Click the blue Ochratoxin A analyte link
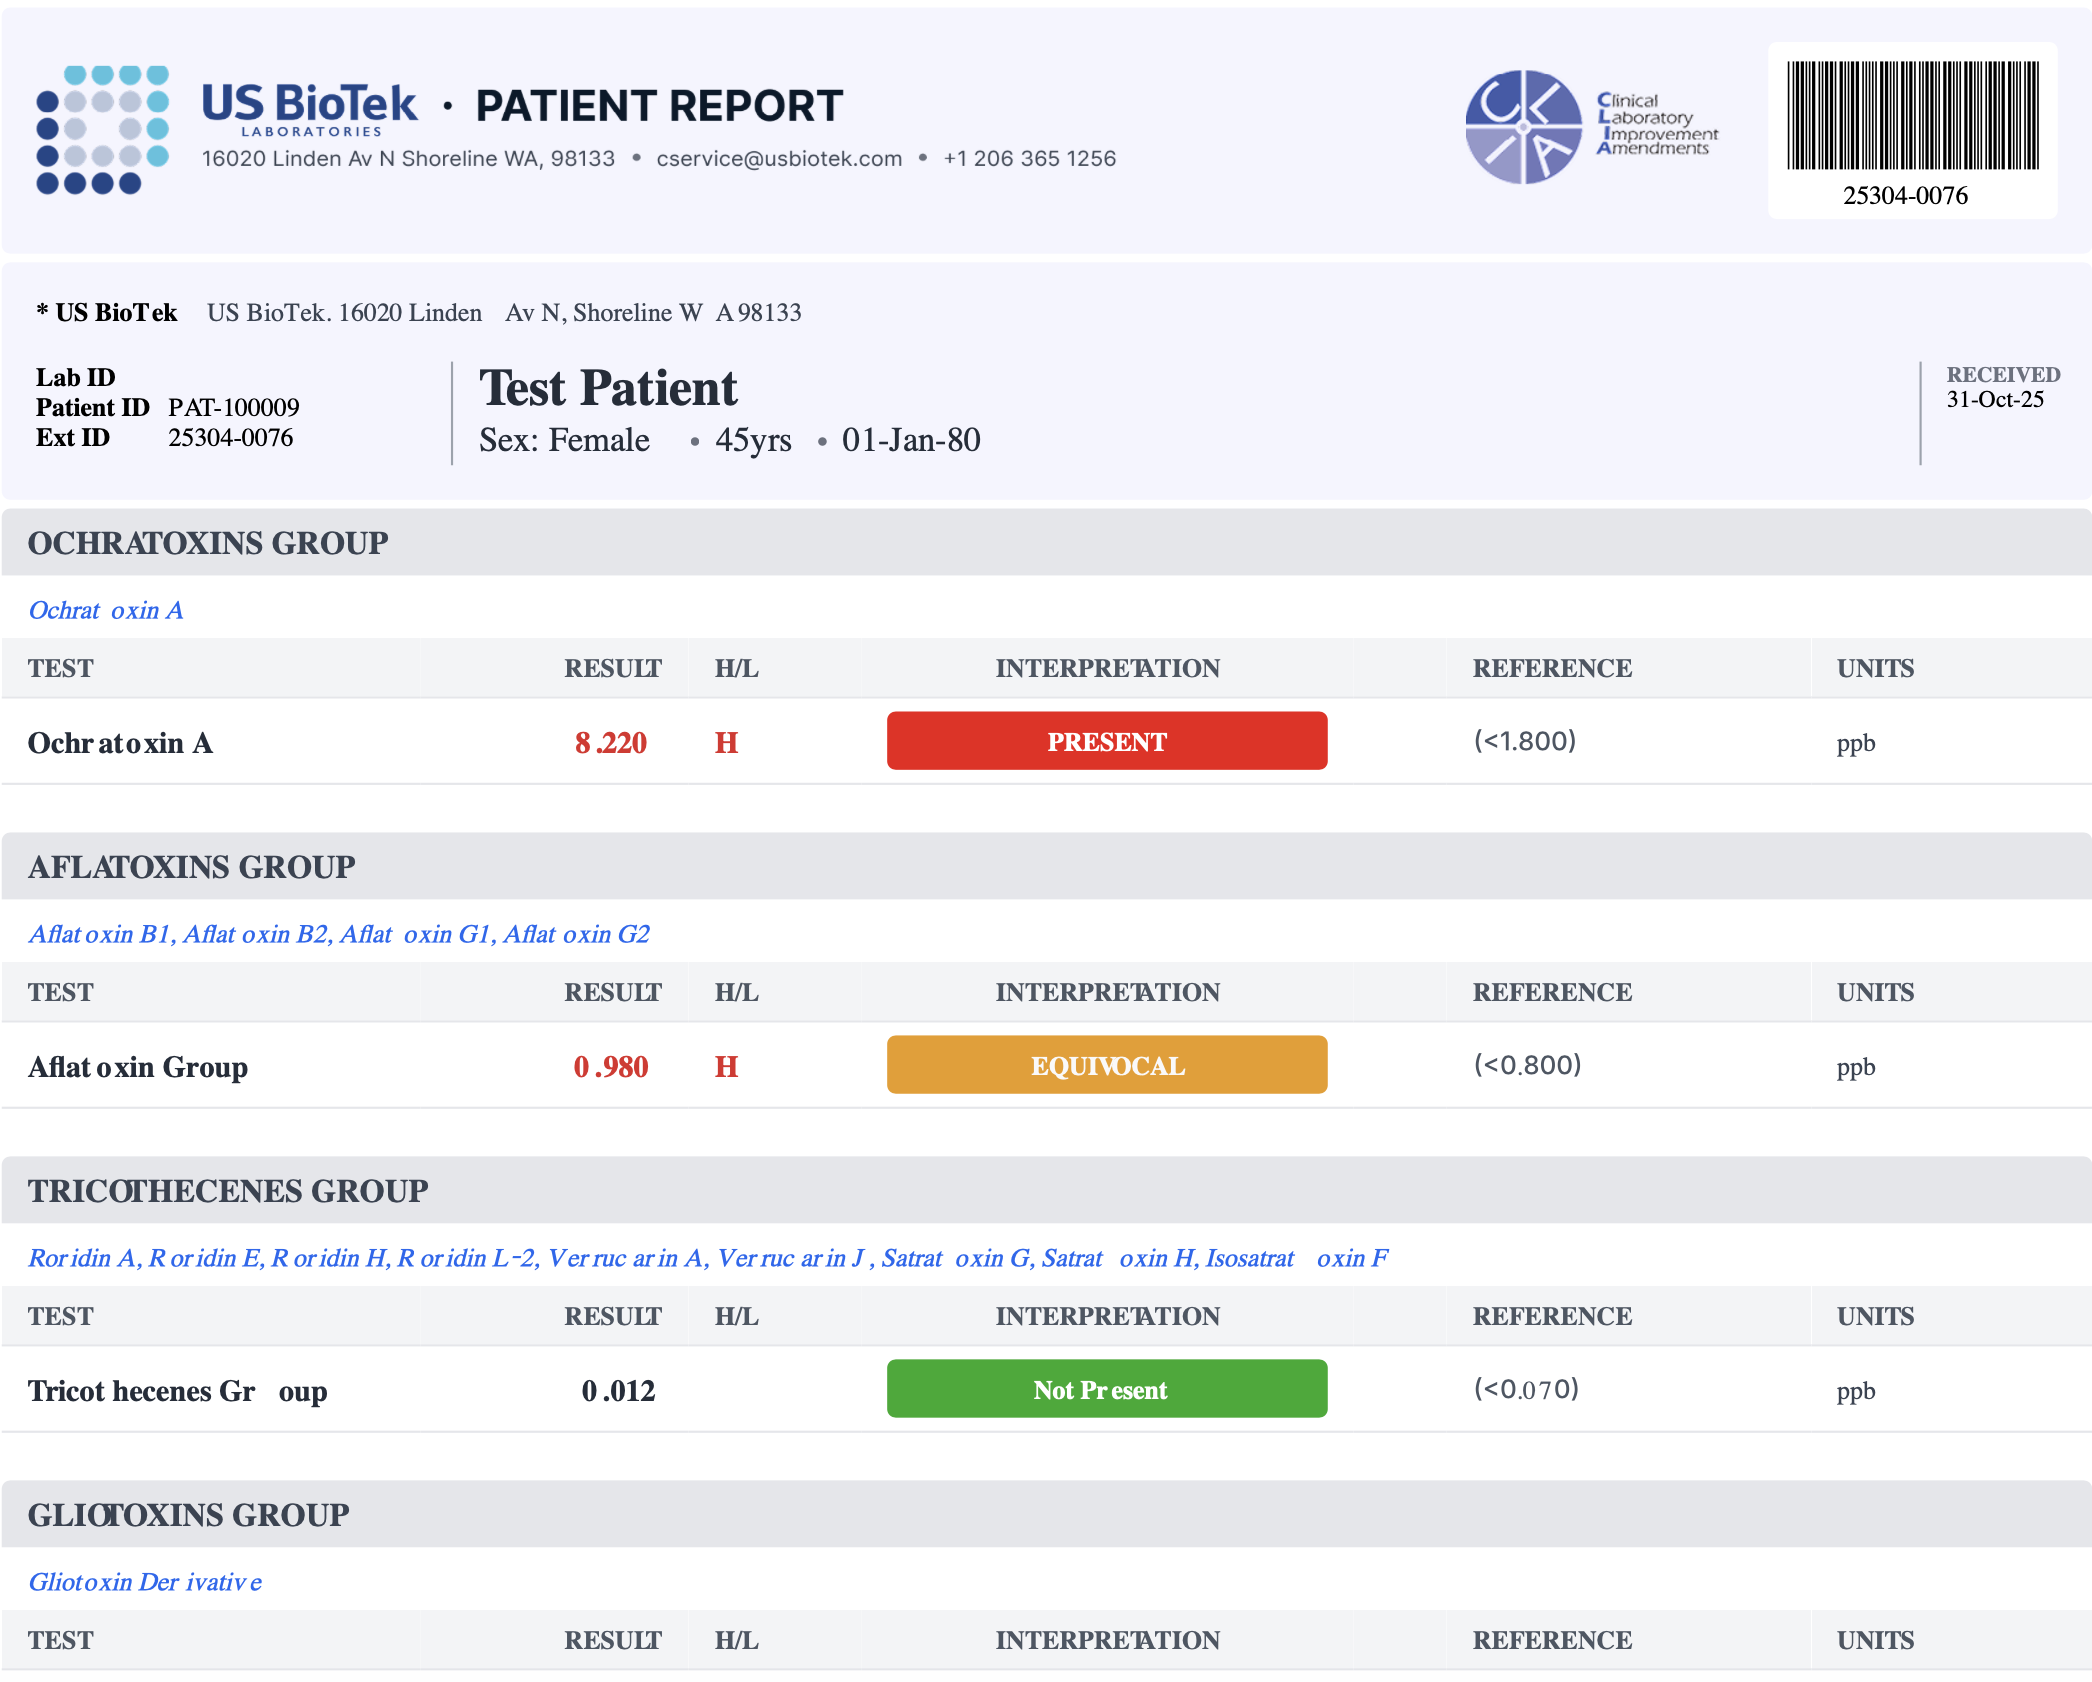 [106, 610]
